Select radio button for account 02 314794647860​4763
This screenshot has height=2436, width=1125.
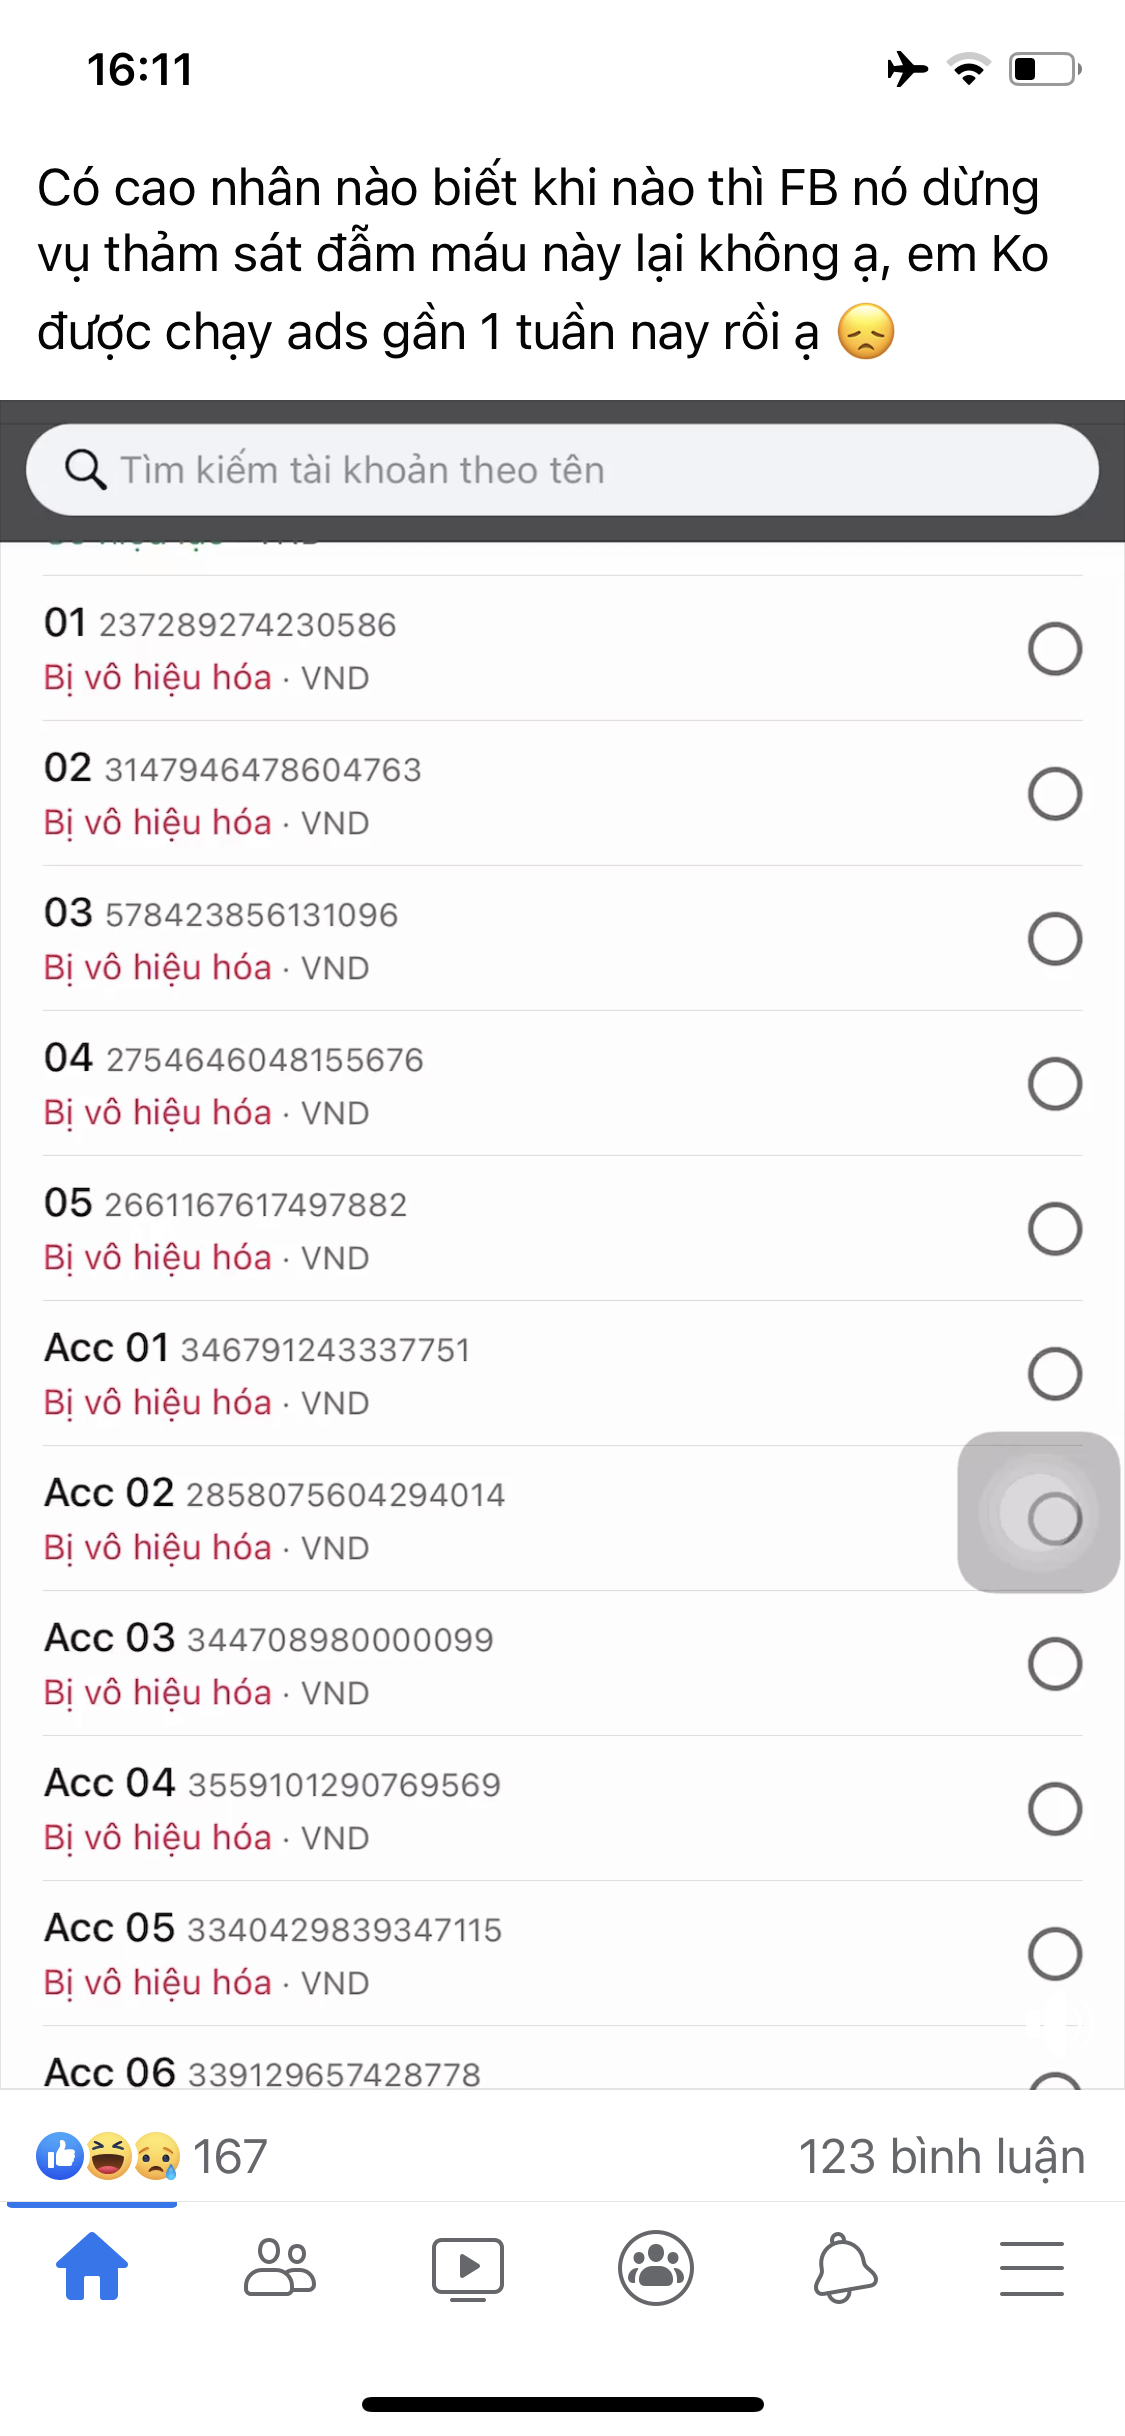coord(1055,794)
